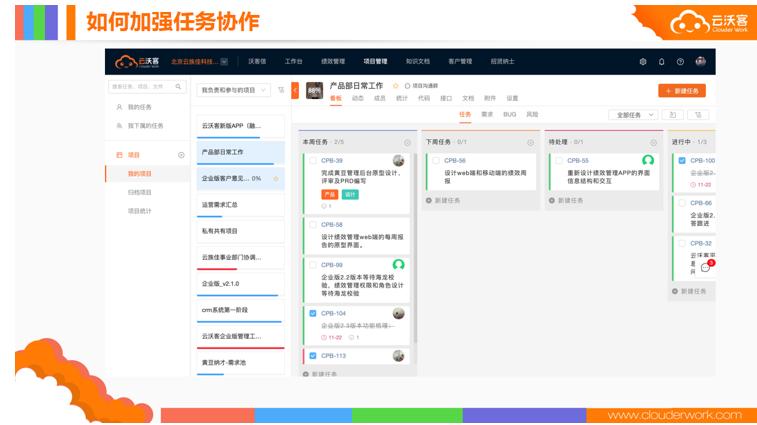Open the 项目沟通群 chat
Screen dimensions: 757x425
click(421, 86)
